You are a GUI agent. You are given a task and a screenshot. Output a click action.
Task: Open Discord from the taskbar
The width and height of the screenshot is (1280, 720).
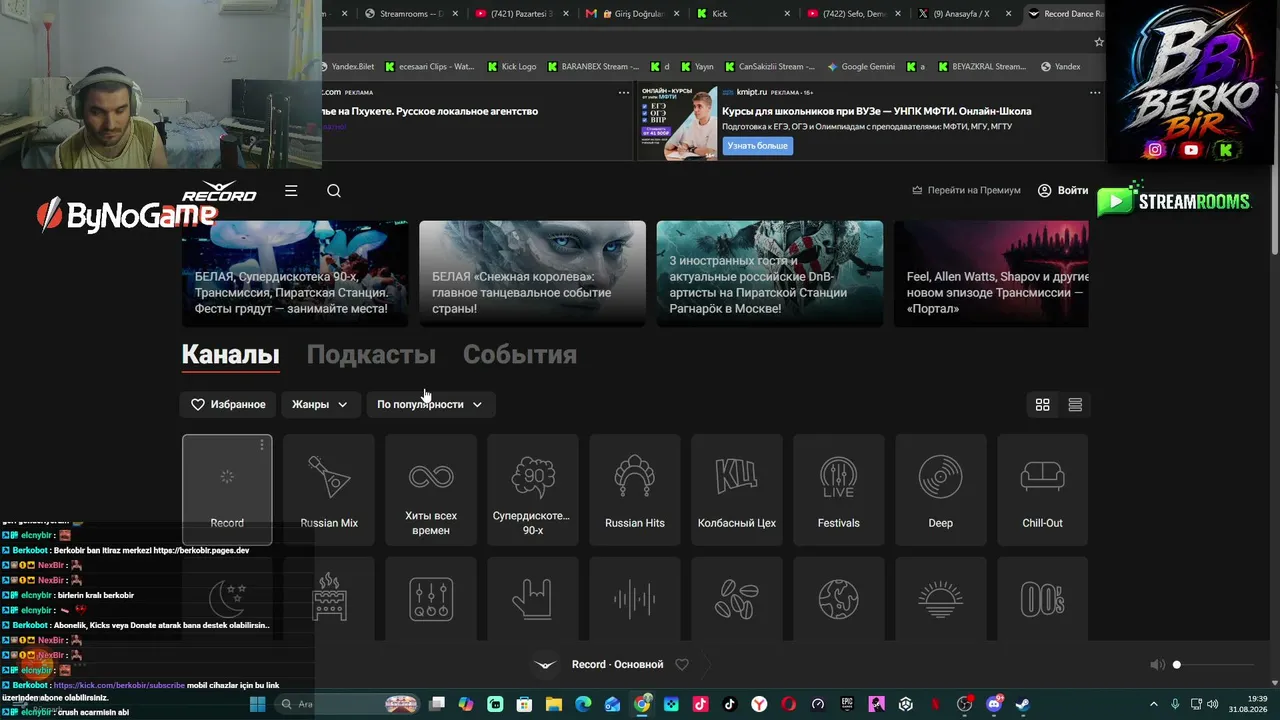[994, 704]
